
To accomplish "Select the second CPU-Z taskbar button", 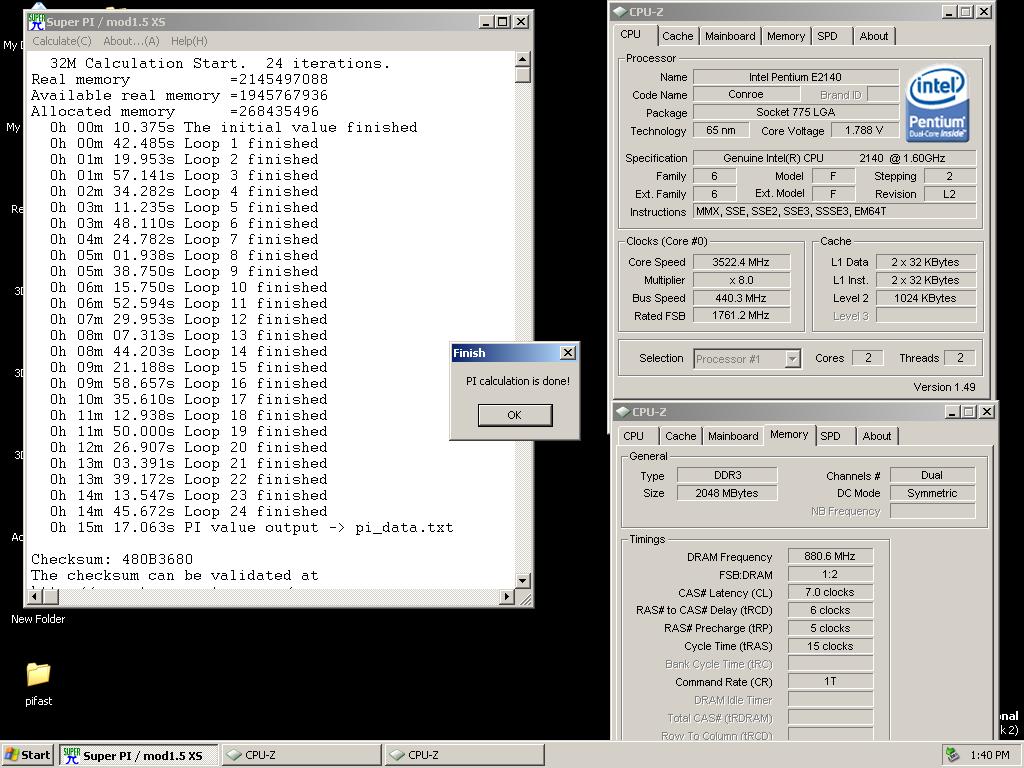I will [464, 755].
